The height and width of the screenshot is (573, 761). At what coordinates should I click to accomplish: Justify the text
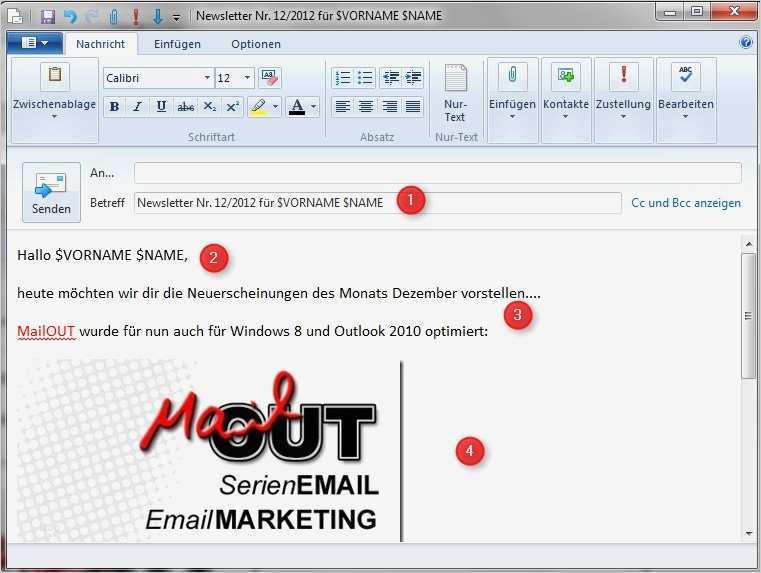(413, 106)
